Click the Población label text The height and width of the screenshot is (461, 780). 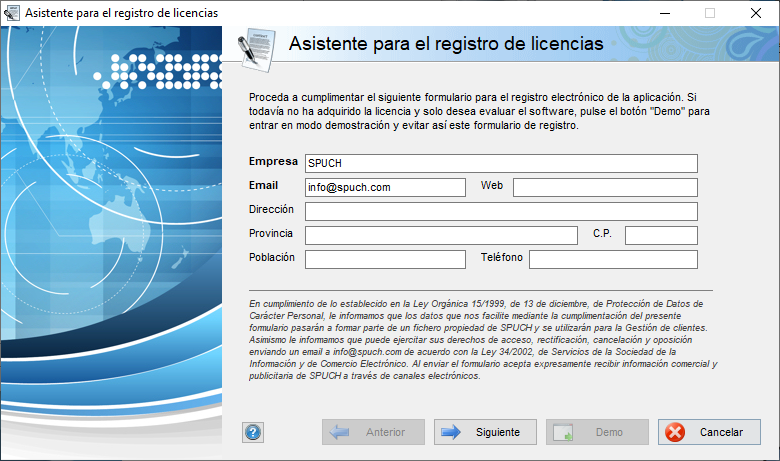[272, 257]
